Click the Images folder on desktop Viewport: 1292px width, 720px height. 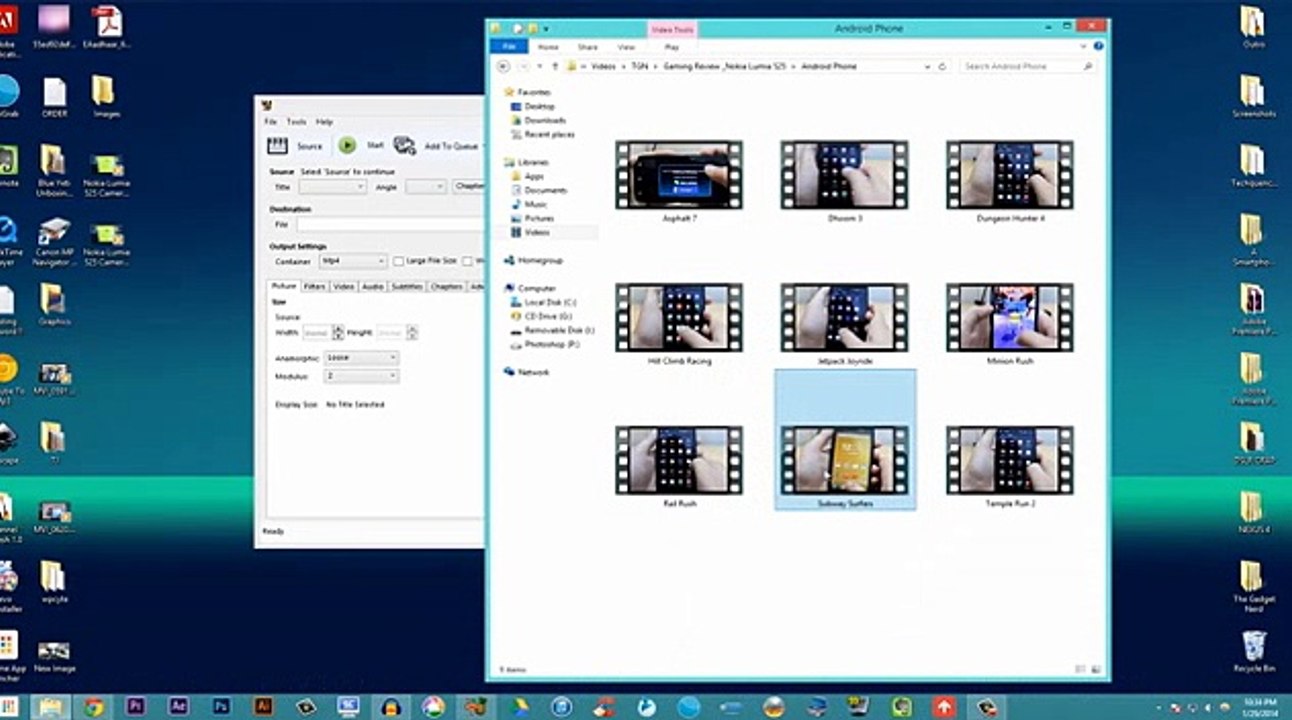point(106,97)
